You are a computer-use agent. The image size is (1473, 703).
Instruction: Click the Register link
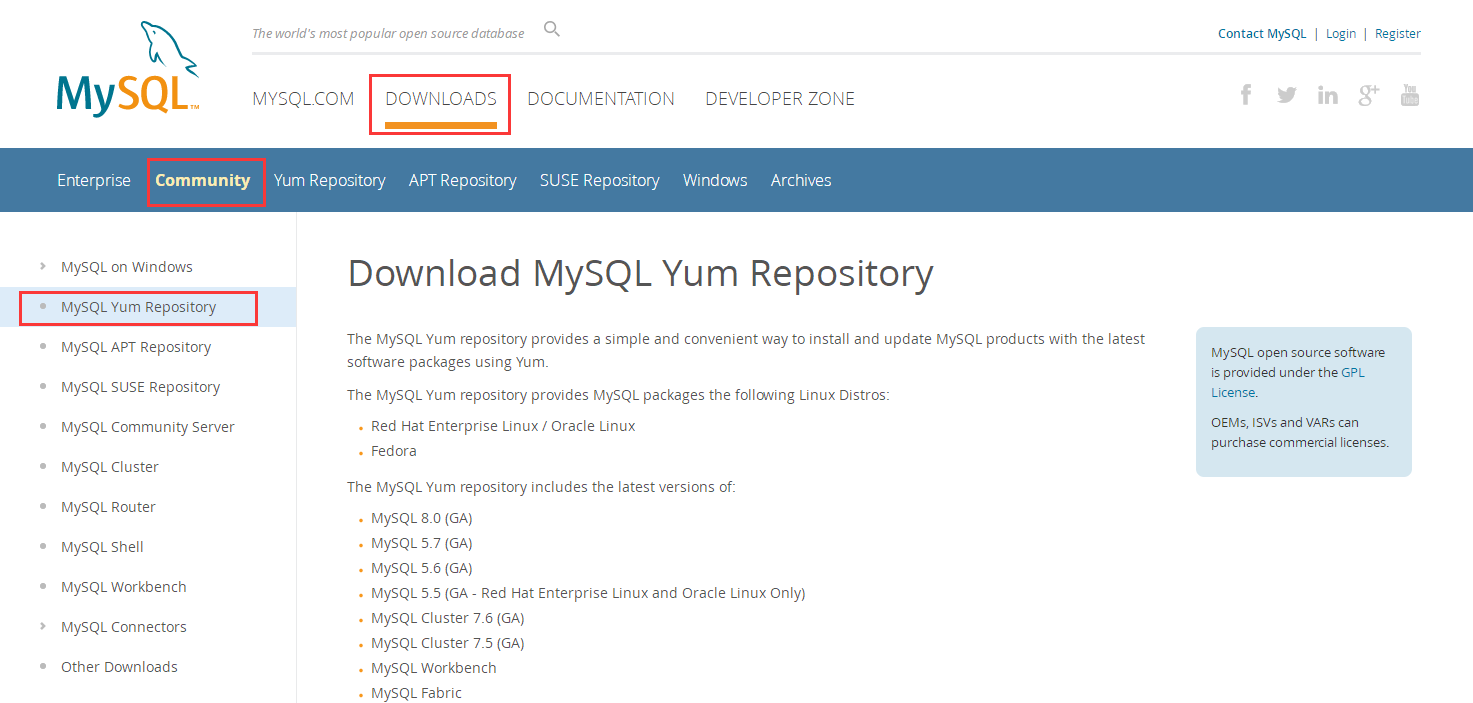click(x=1397, y=34)
